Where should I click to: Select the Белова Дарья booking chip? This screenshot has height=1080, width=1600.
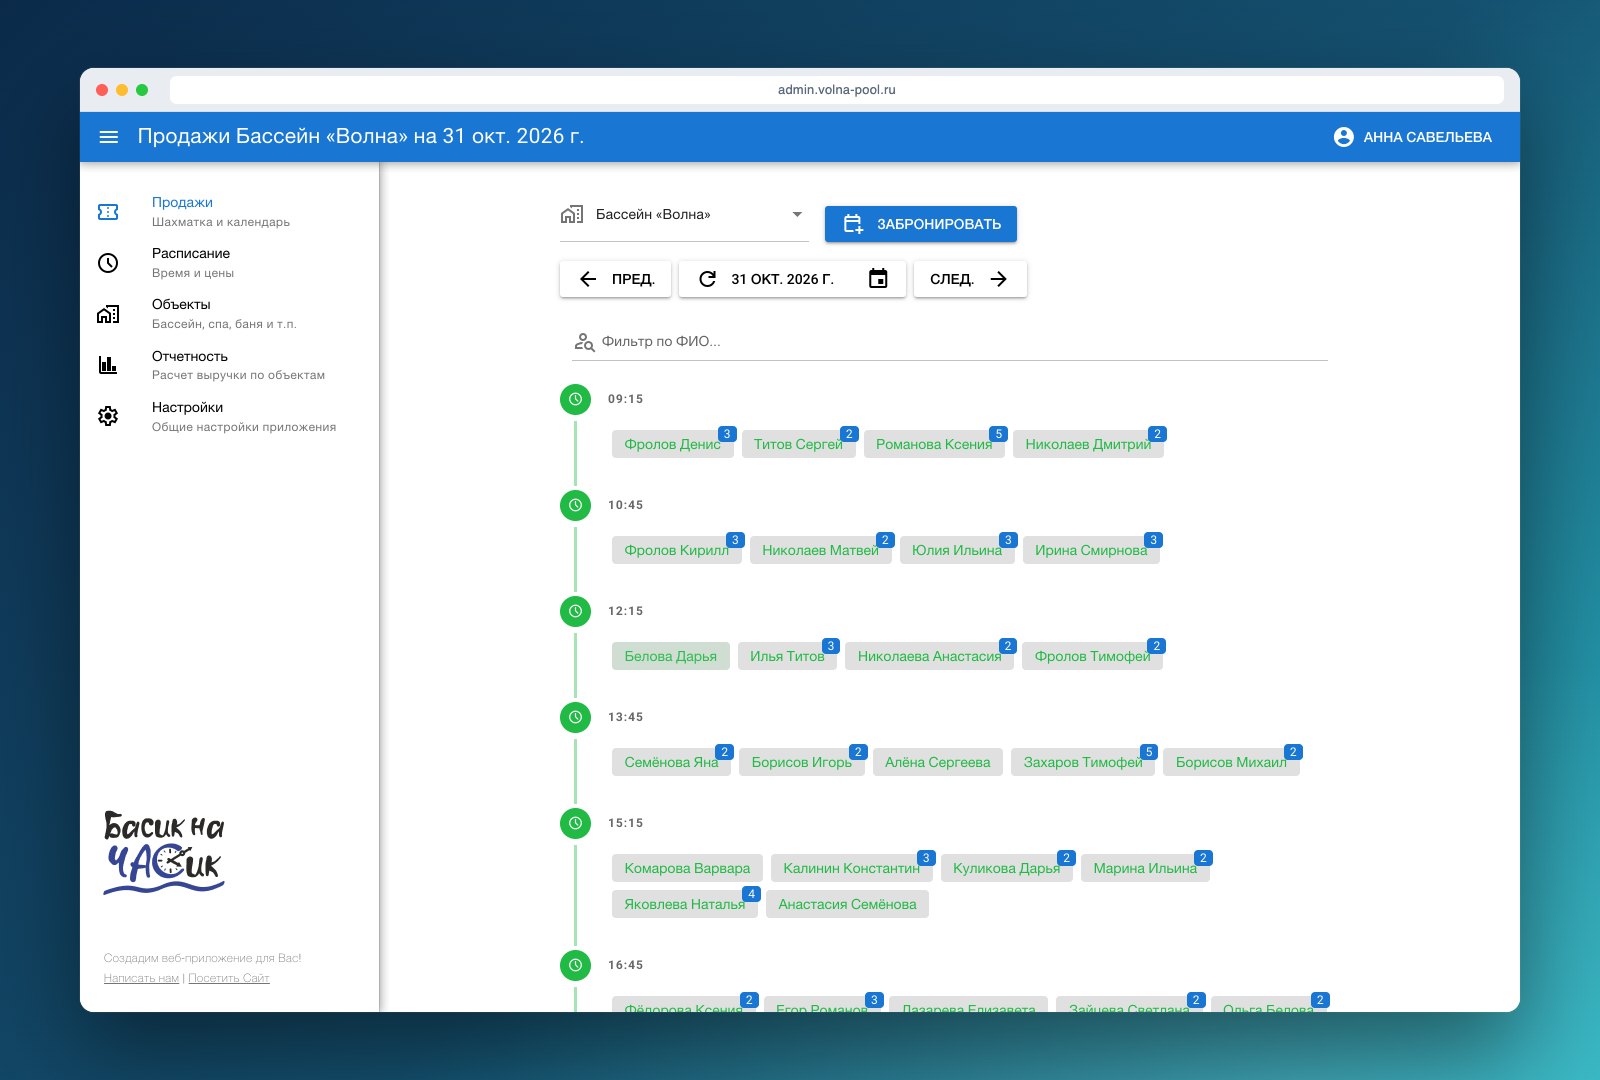coord(671,656)
